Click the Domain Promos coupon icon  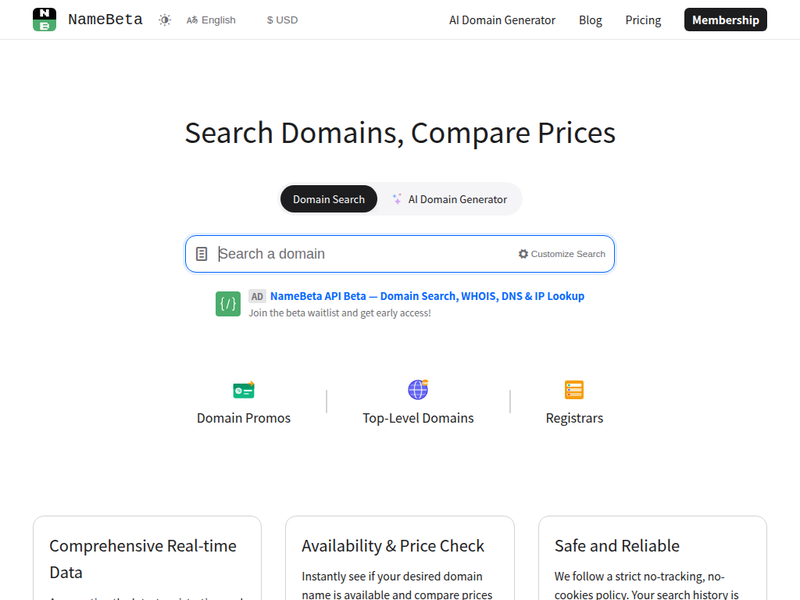[243, 390]
